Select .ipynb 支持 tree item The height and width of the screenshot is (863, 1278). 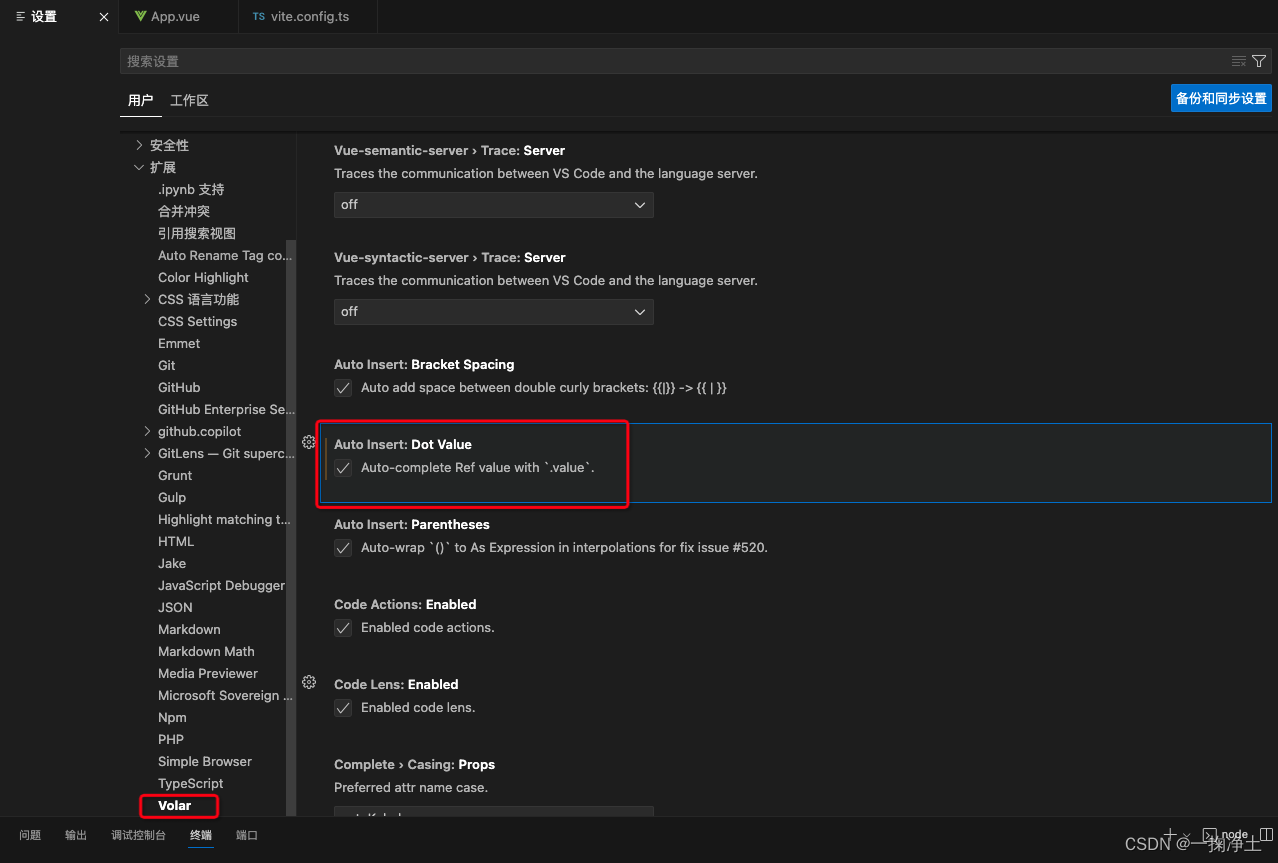[x=191, y=189]
